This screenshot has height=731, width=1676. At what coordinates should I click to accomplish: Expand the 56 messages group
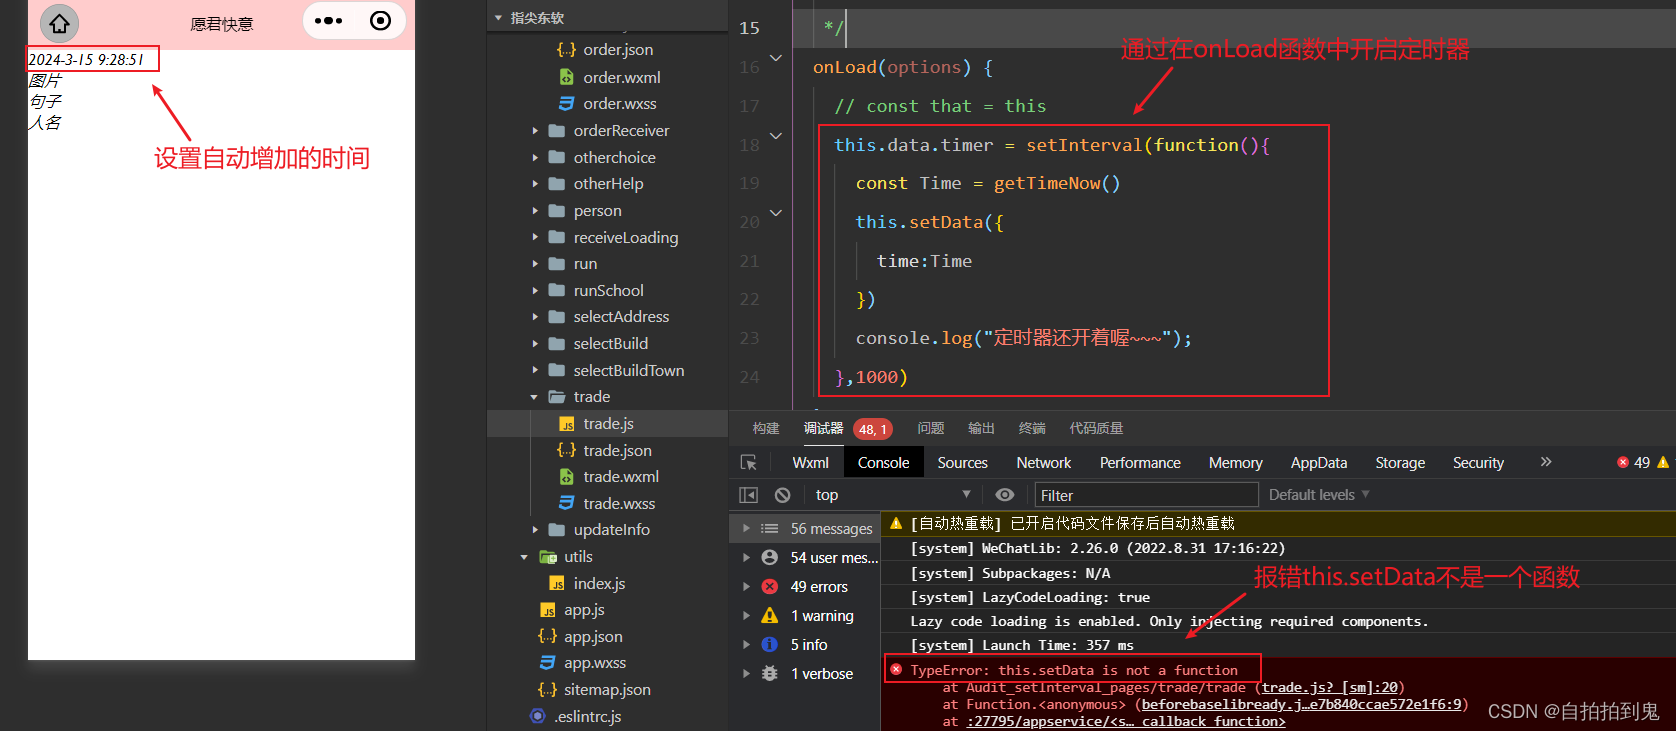click(745, 528)
